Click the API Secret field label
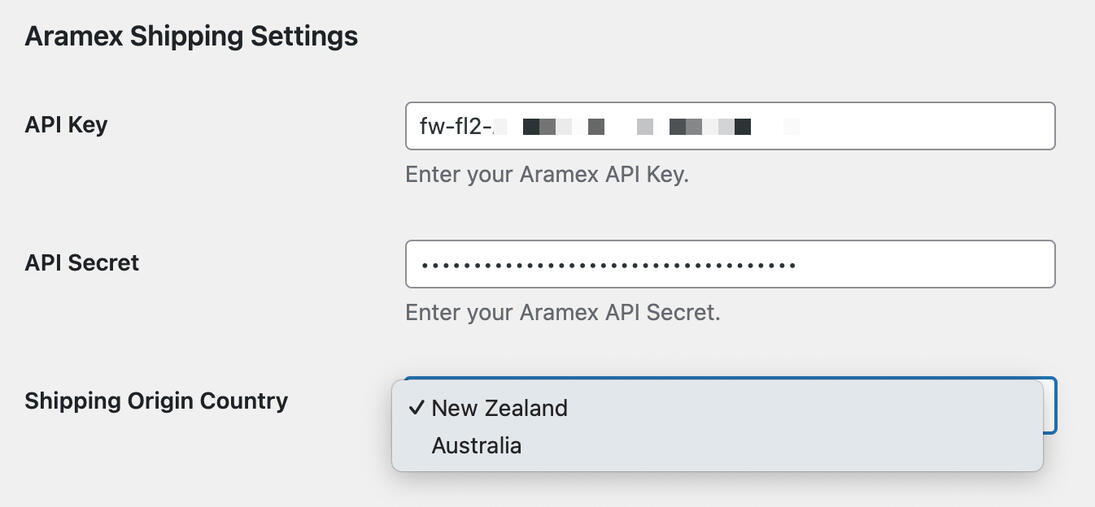Image resolution: width=1095 pixels, height=507 pixels. [x=82, y=263]
